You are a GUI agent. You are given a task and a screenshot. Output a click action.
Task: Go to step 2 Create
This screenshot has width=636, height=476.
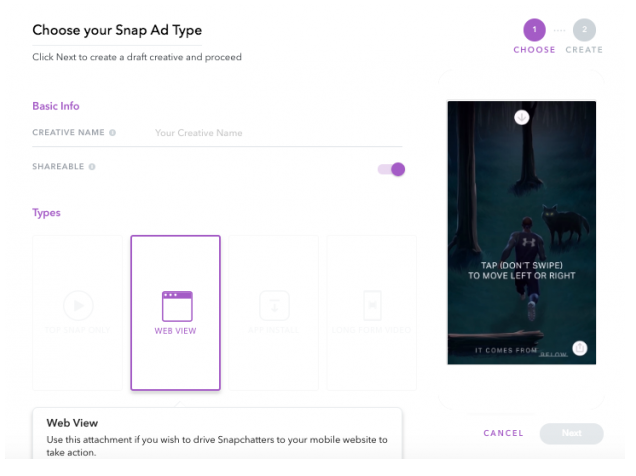(x=584, y=30)
